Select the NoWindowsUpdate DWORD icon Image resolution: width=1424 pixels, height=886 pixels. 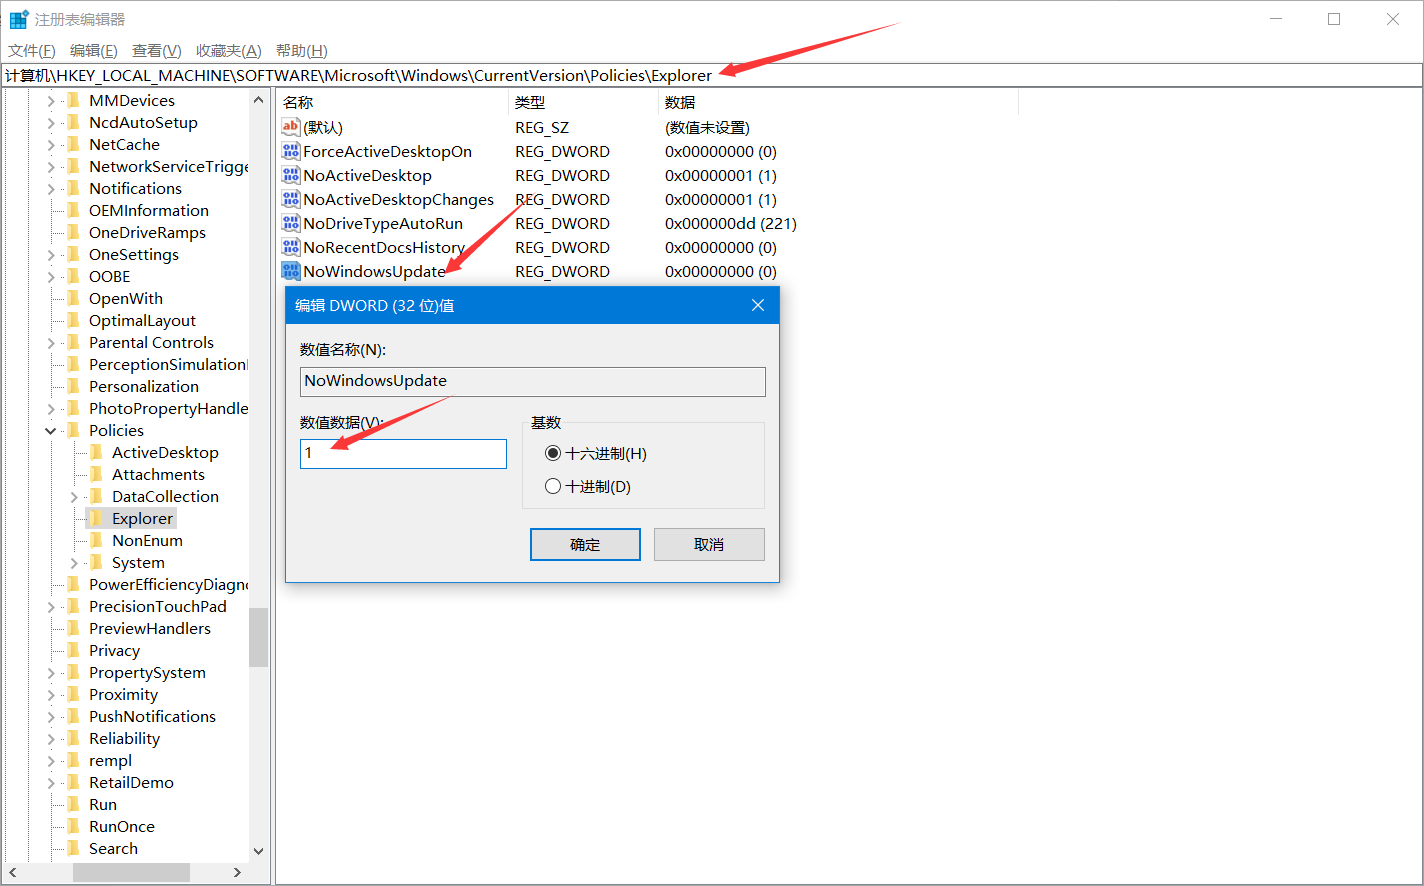(291, 271)
